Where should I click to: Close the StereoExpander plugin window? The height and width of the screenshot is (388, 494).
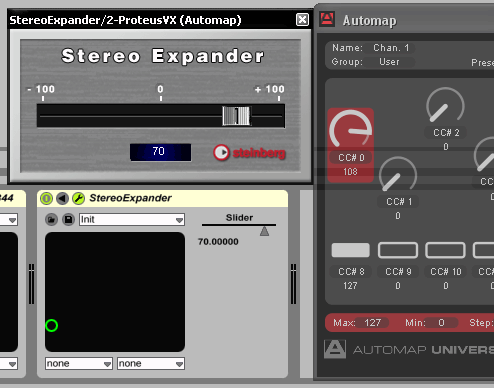[302, 20]
